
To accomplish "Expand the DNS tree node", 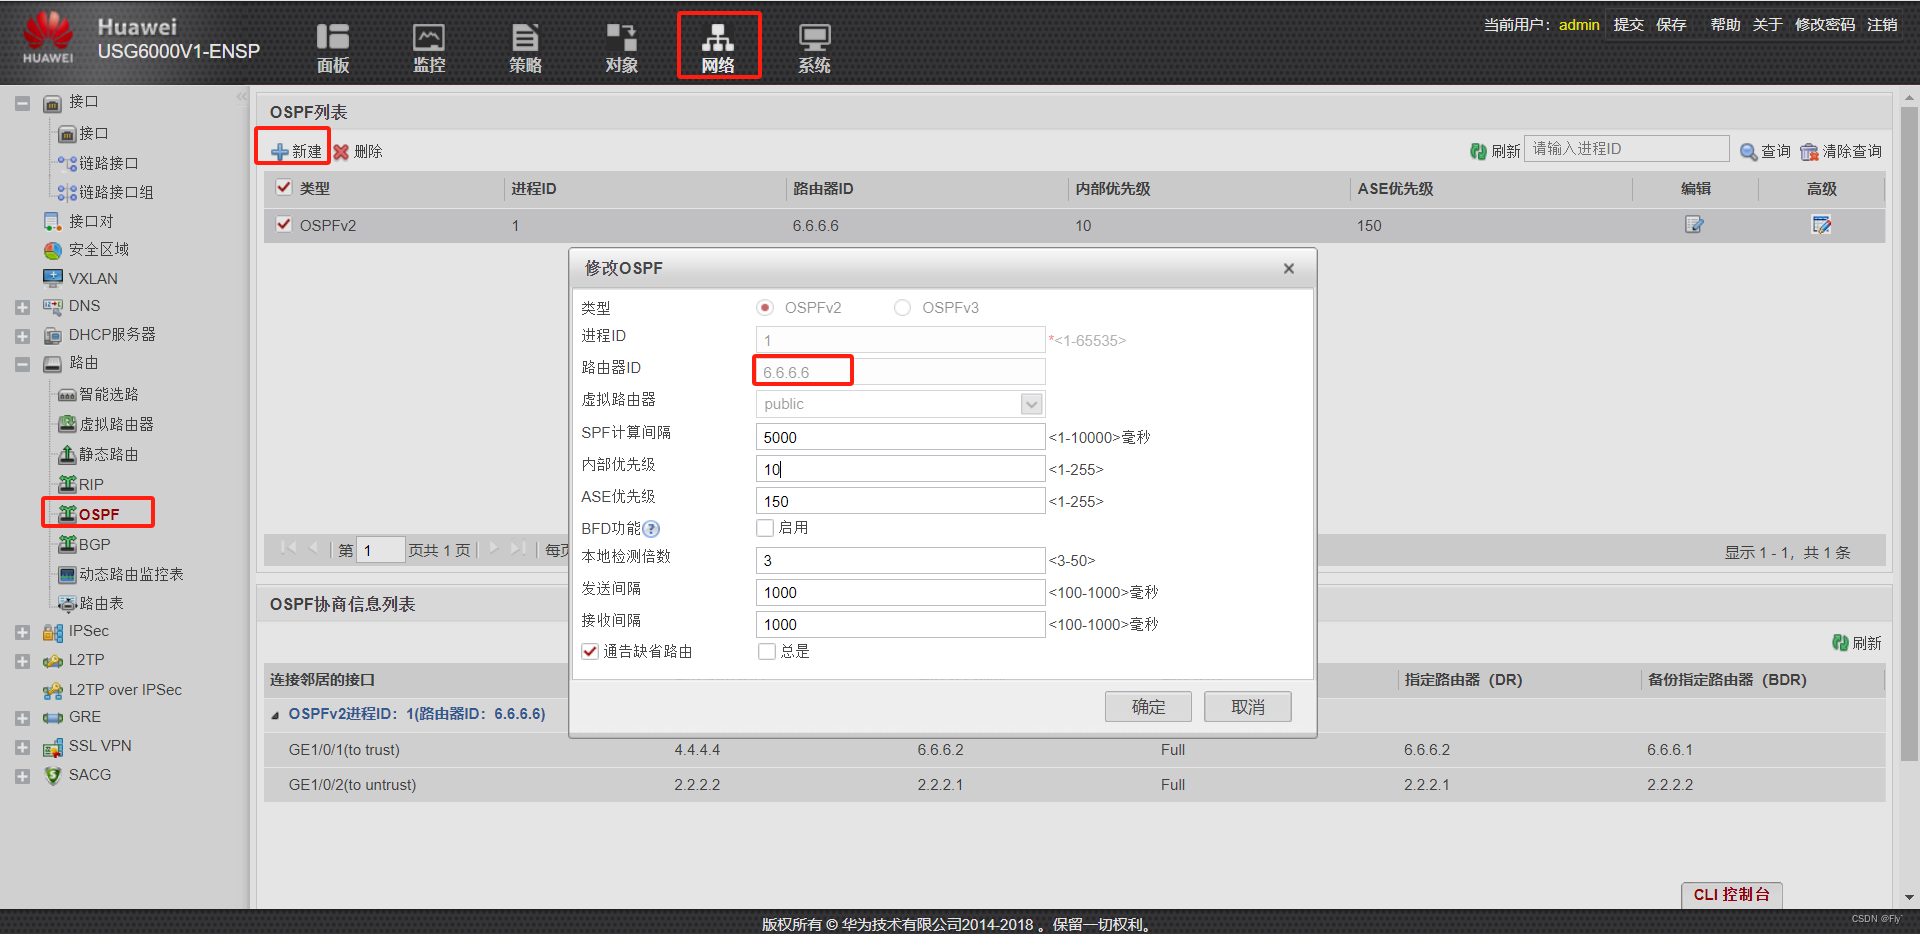I will tap(22, 307).
